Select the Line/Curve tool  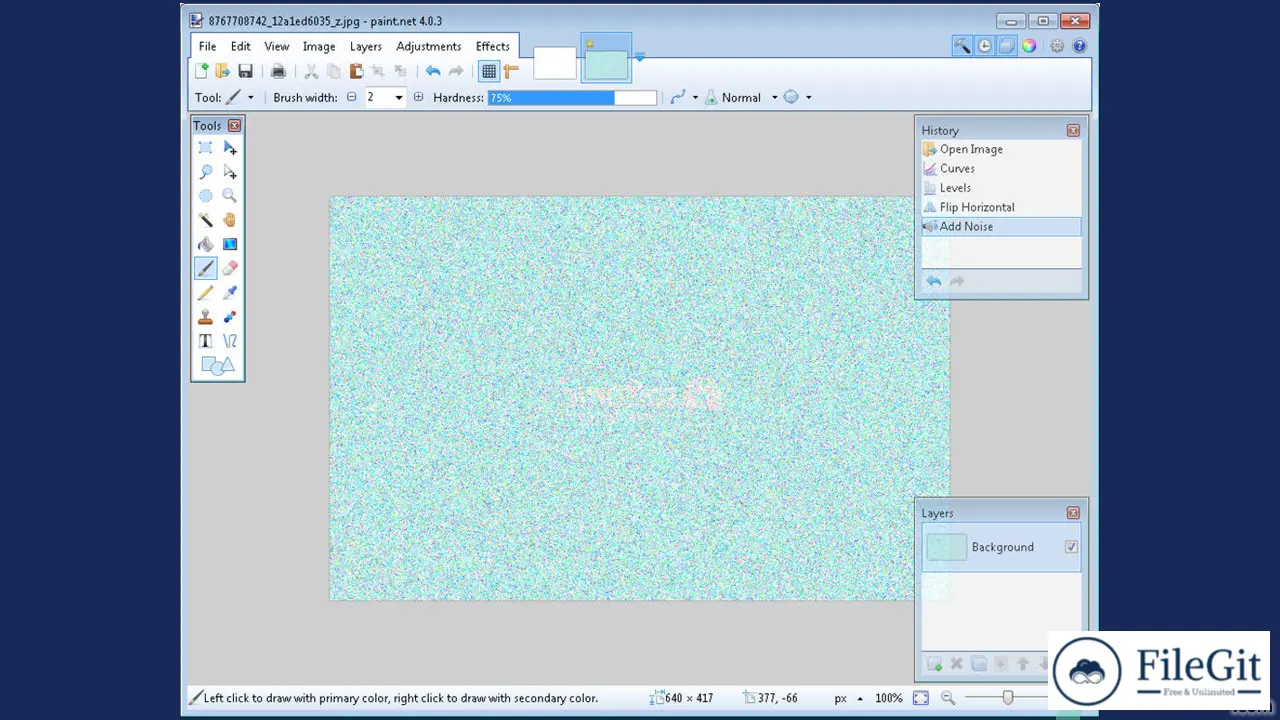230,341
